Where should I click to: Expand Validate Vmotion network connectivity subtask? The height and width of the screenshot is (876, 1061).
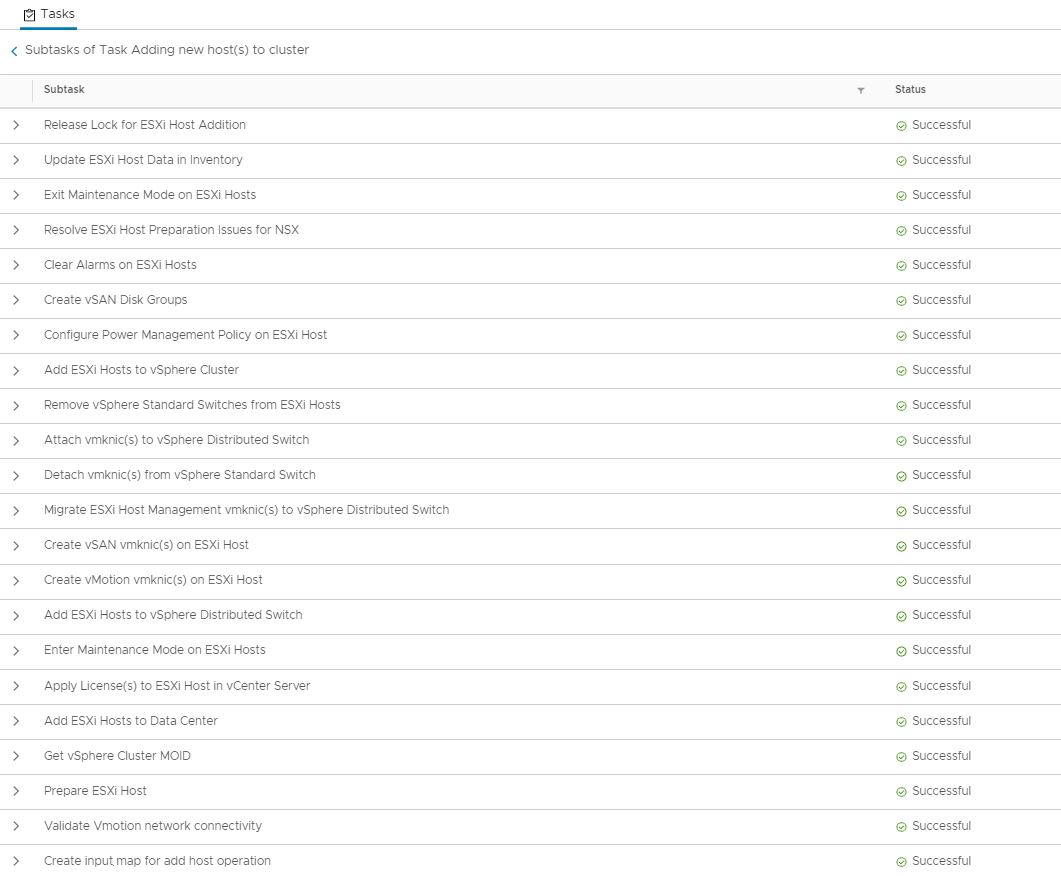16,826
